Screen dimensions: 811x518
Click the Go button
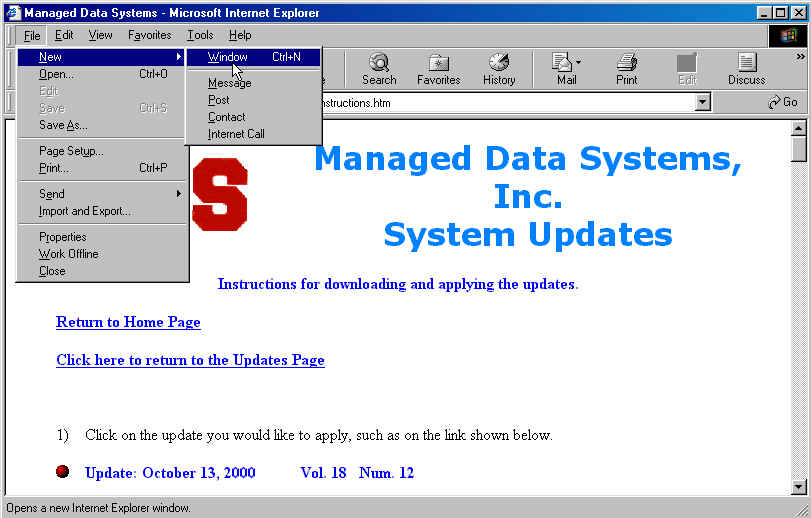coord(783,102)
